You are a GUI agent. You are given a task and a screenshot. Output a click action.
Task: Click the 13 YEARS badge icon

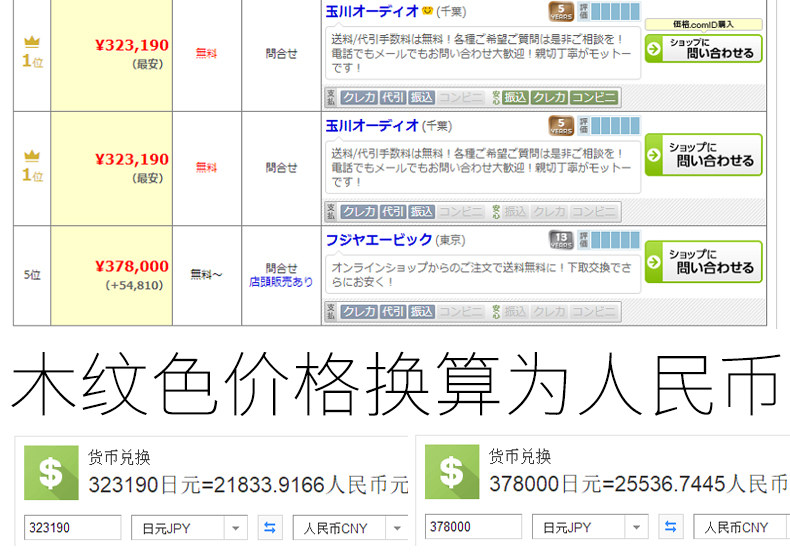[561, 240]
